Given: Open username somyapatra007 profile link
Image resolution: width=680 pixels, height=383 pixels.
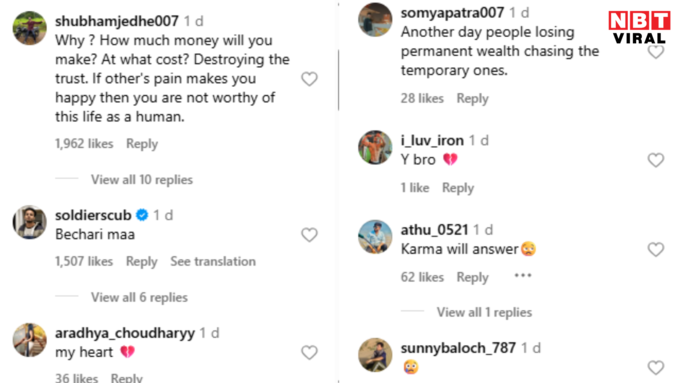Looking at the screenshot, I should (x=452, y=13).
